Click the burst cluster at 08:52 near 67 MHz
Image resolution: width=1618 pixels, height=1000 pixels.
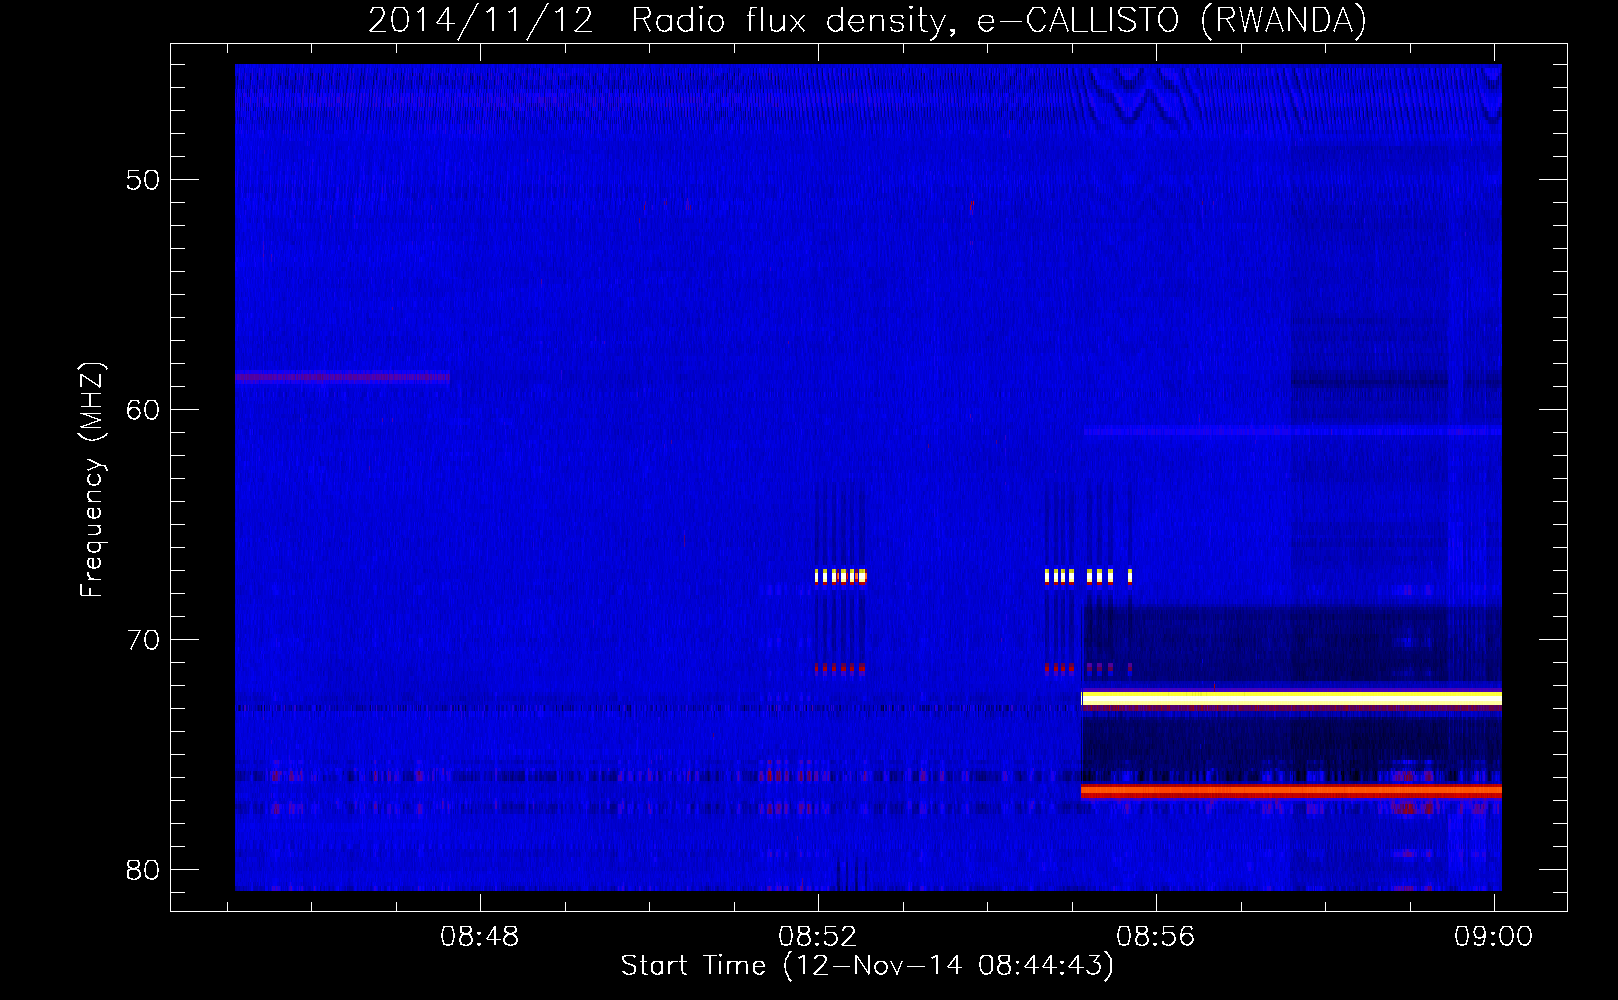point(840,576)
